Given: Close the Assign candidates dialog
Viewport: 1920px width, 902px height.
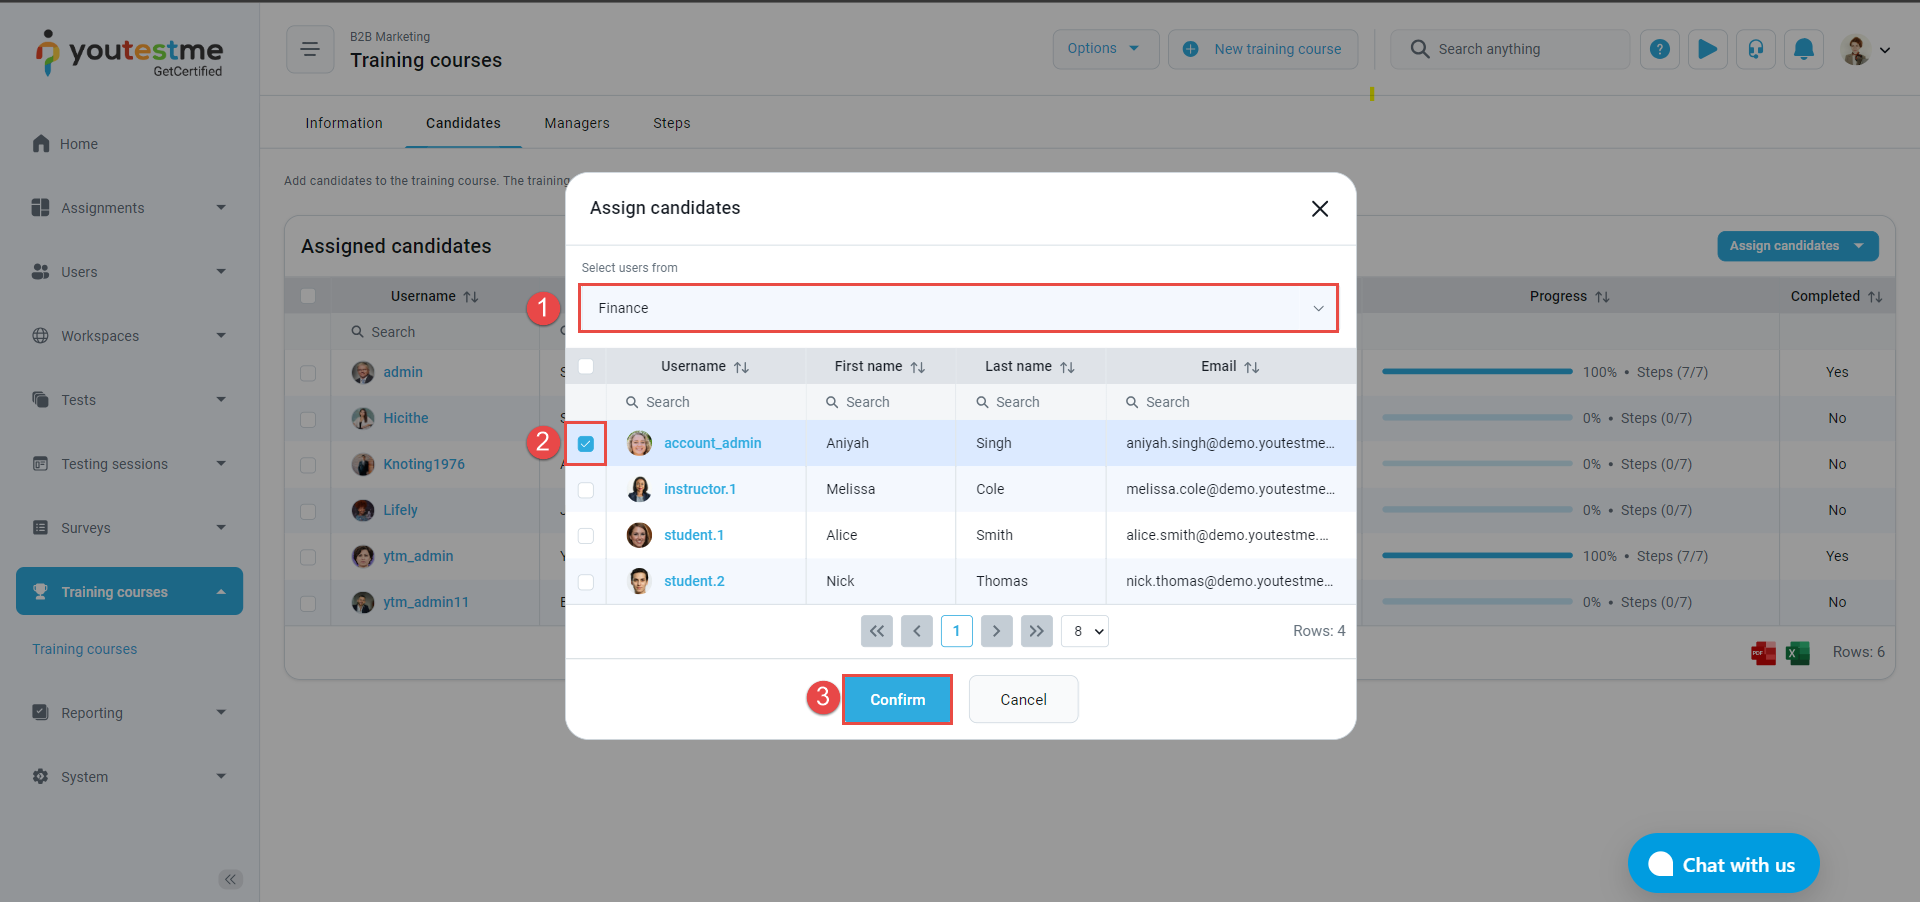Looking at the screenshot, I should coord(1320,208).
